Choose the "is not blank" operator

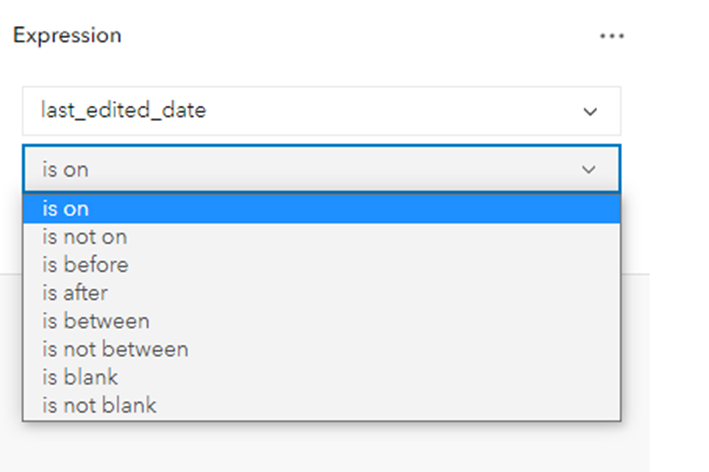tap(99, 405)
